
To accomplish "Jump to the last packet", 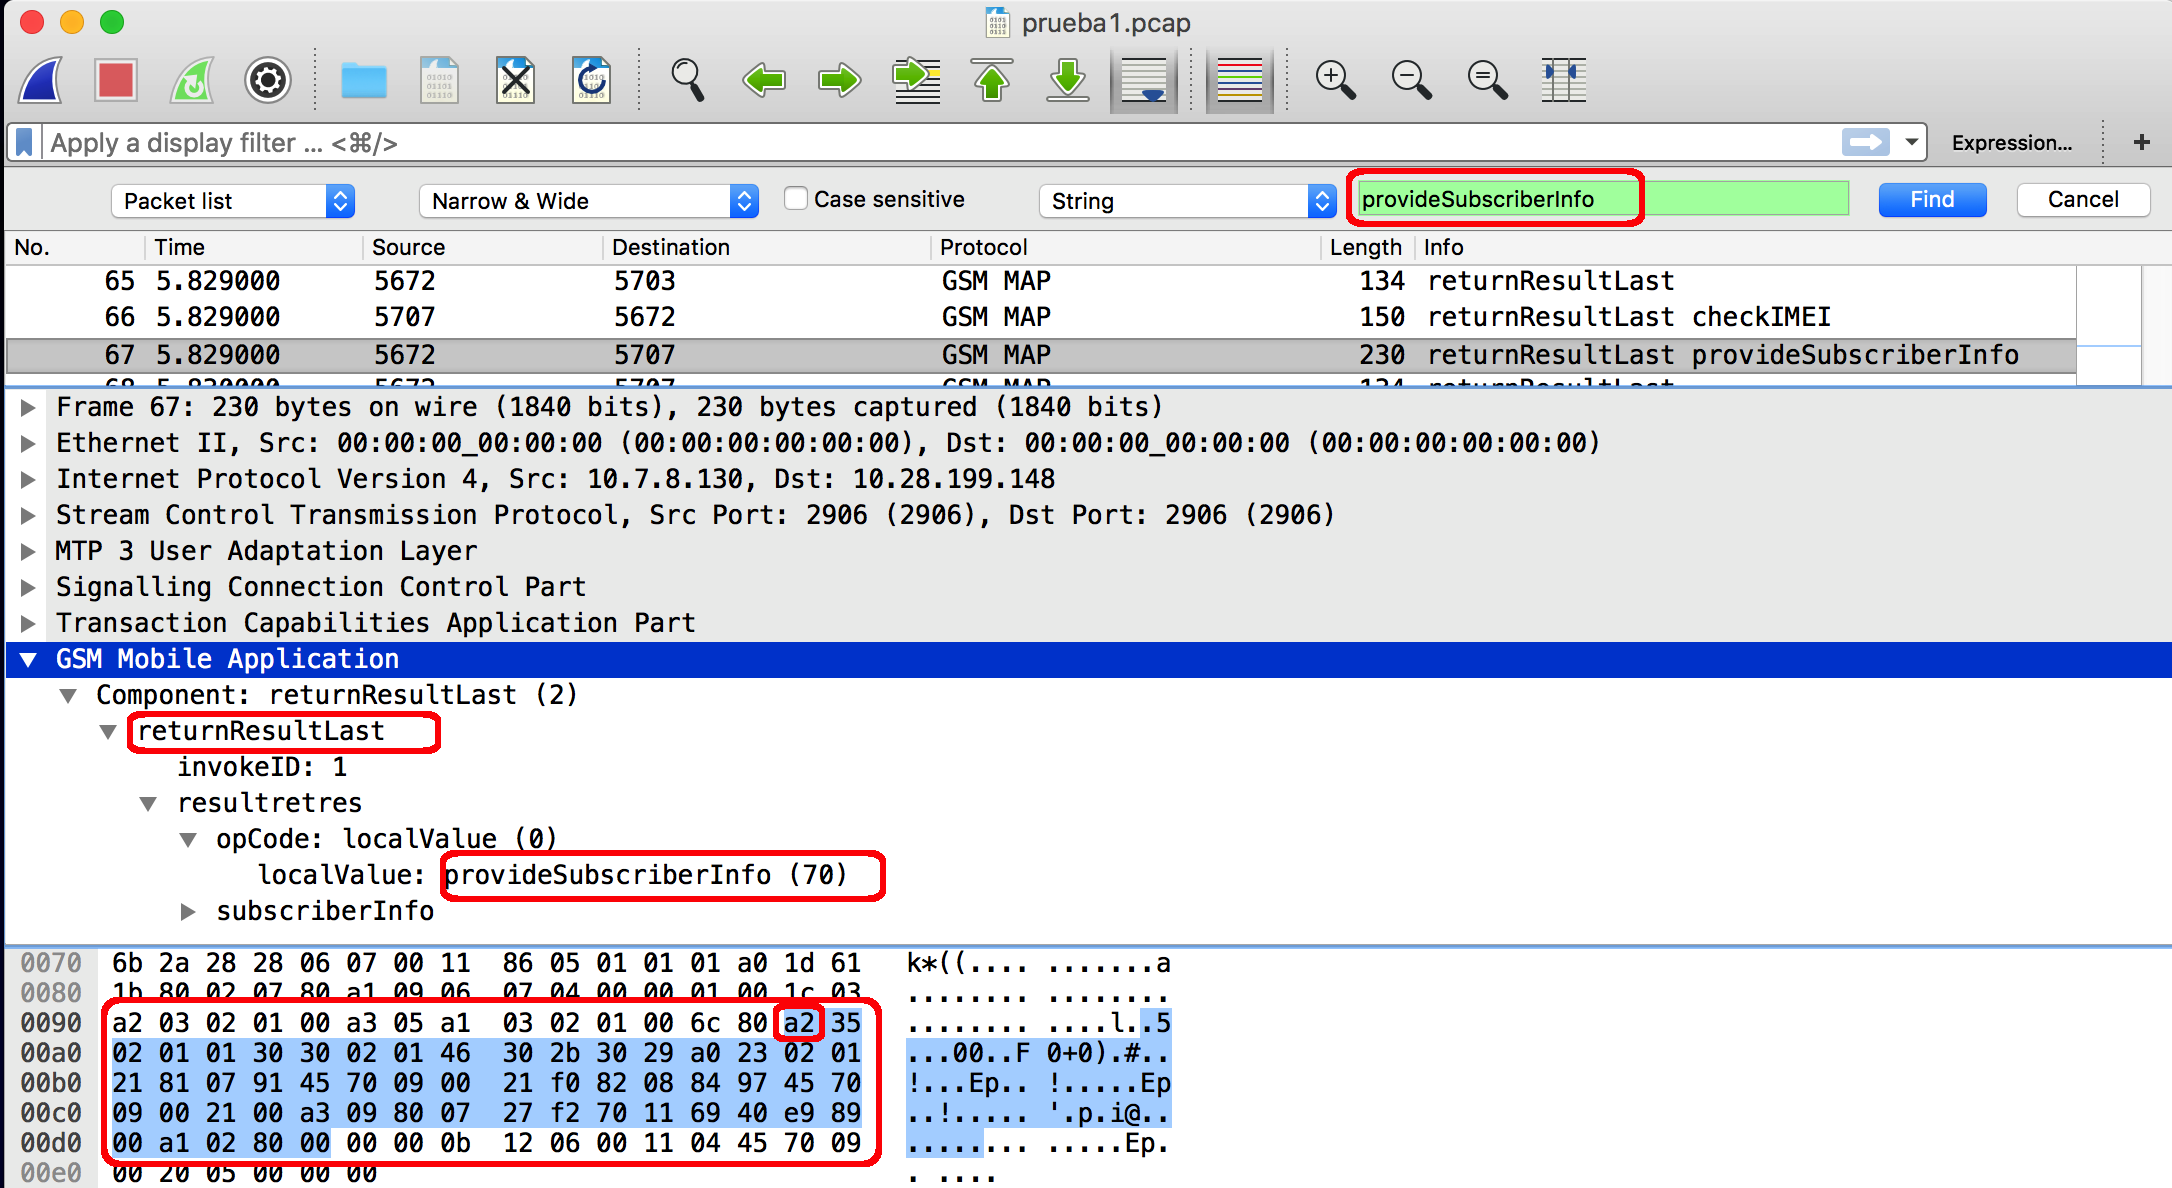I will click(x=1068, y=80).
